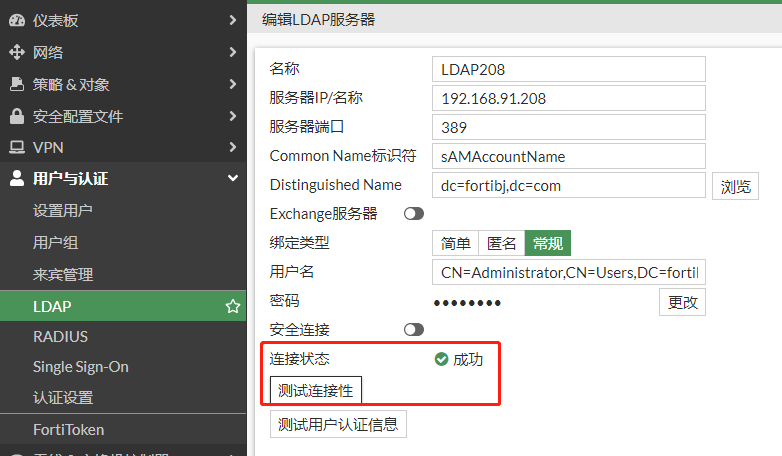
Task: Open the 用户组 menu entry
Action: coord(55,242)
